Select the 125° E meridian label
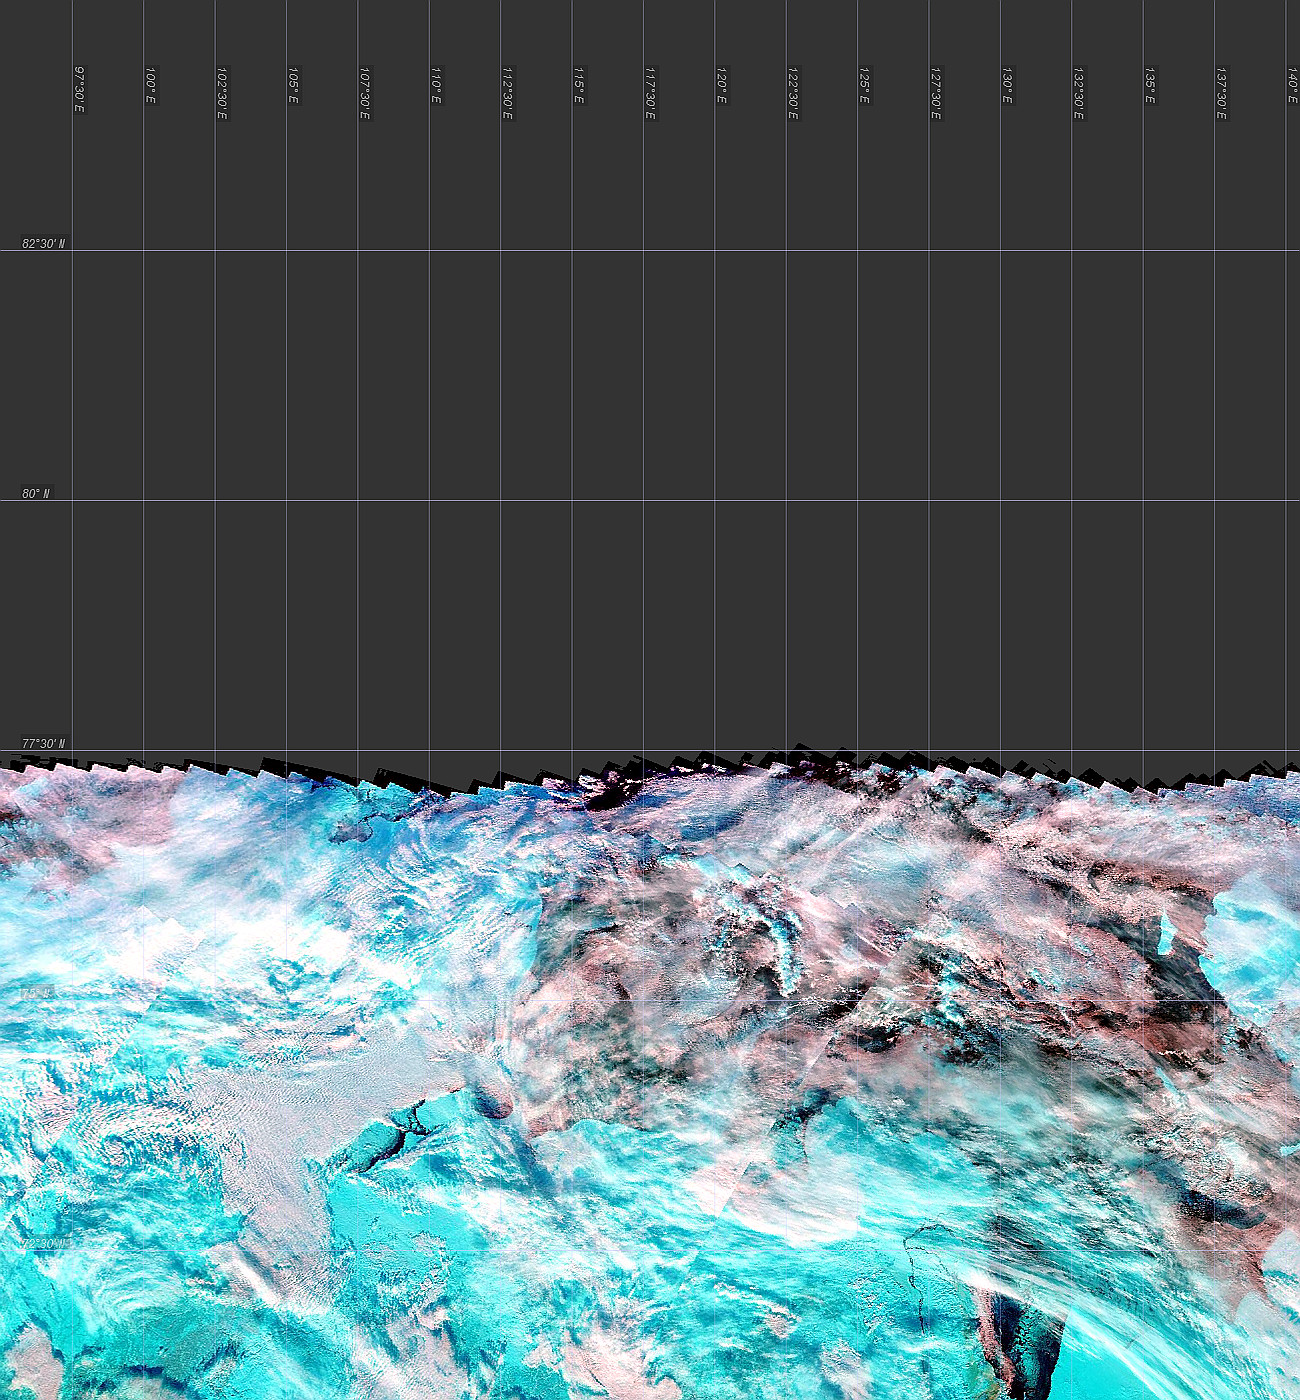 point(865,86)
